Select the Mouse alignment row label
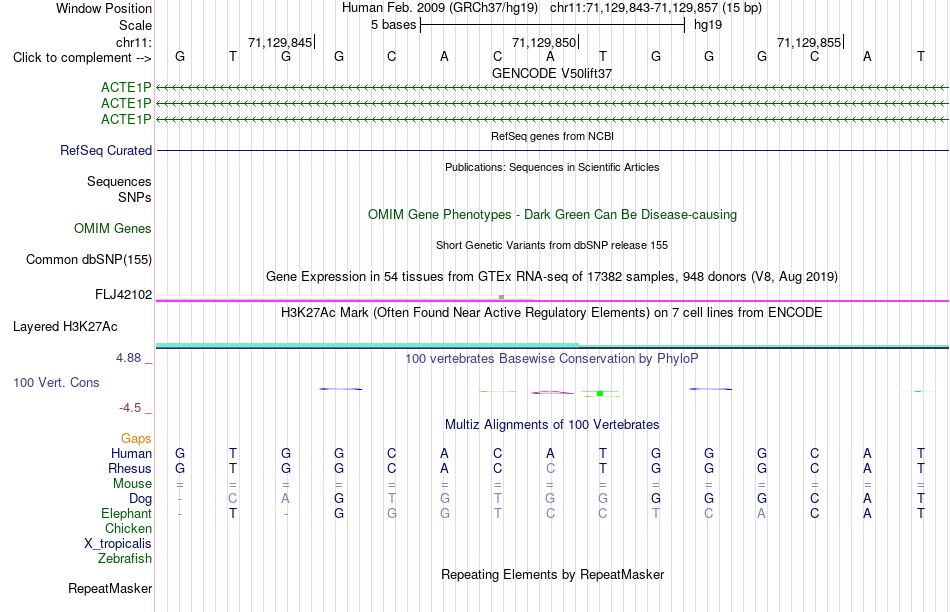This screenshot has height=612, width=950. tap(132, 484)
